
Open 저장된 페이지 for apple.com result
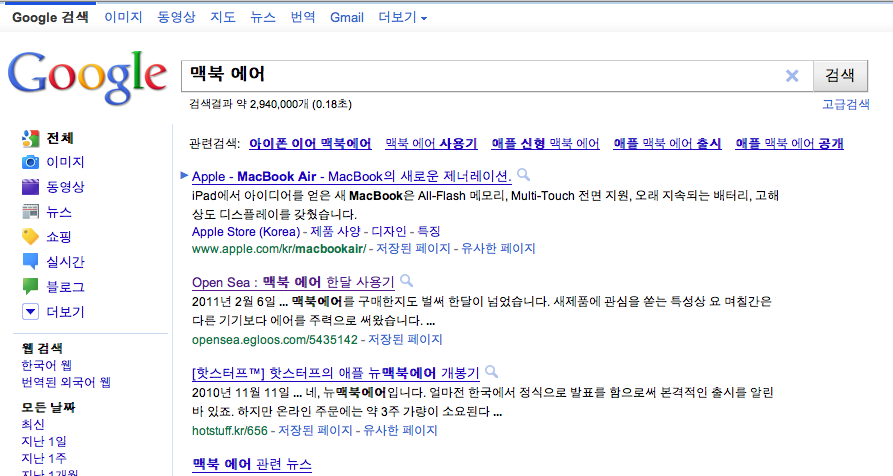[413, 249]
